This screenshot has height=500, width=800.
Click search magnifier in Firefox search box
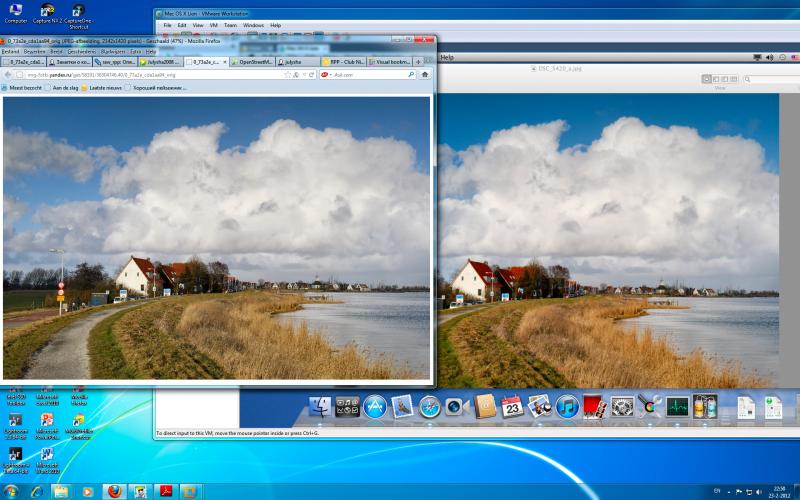411,74
